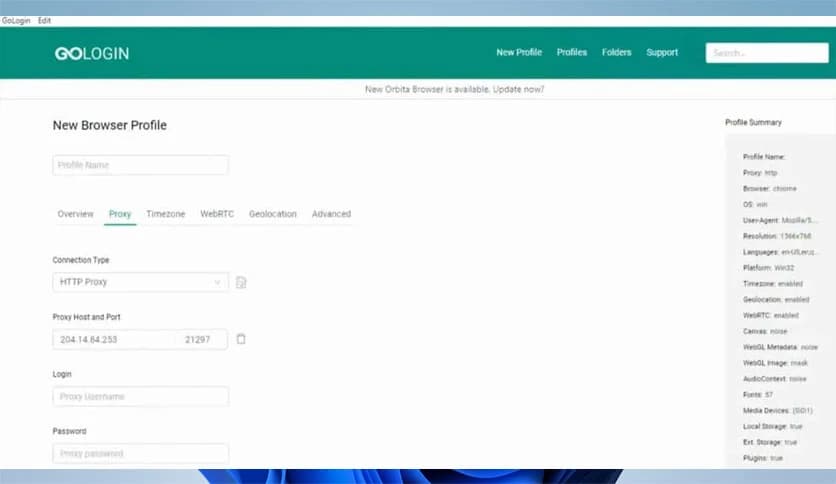Click the Password label

pyautogui.click(x=69, y=431)
